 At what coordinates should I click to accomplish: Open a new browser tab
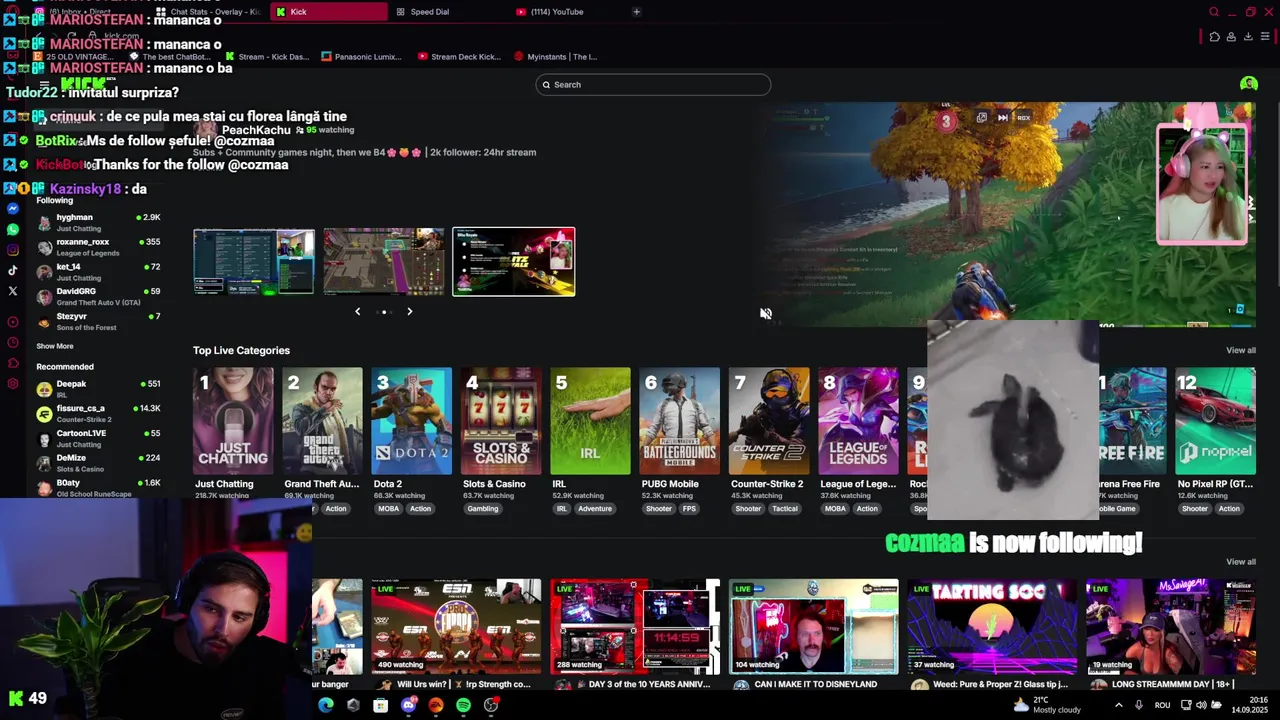[637, 12]
